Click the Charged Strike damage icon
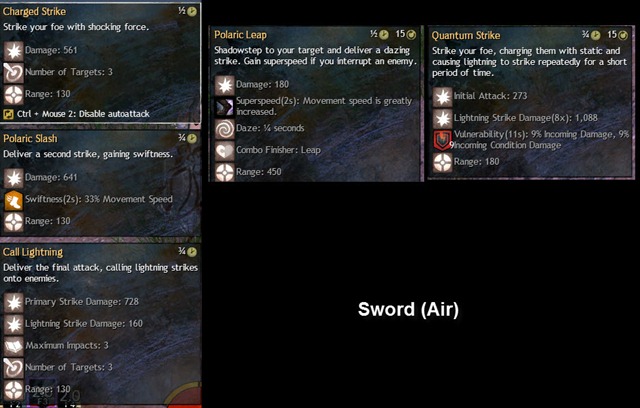Viewport: 640px width, 408px height. coord(13,51)
